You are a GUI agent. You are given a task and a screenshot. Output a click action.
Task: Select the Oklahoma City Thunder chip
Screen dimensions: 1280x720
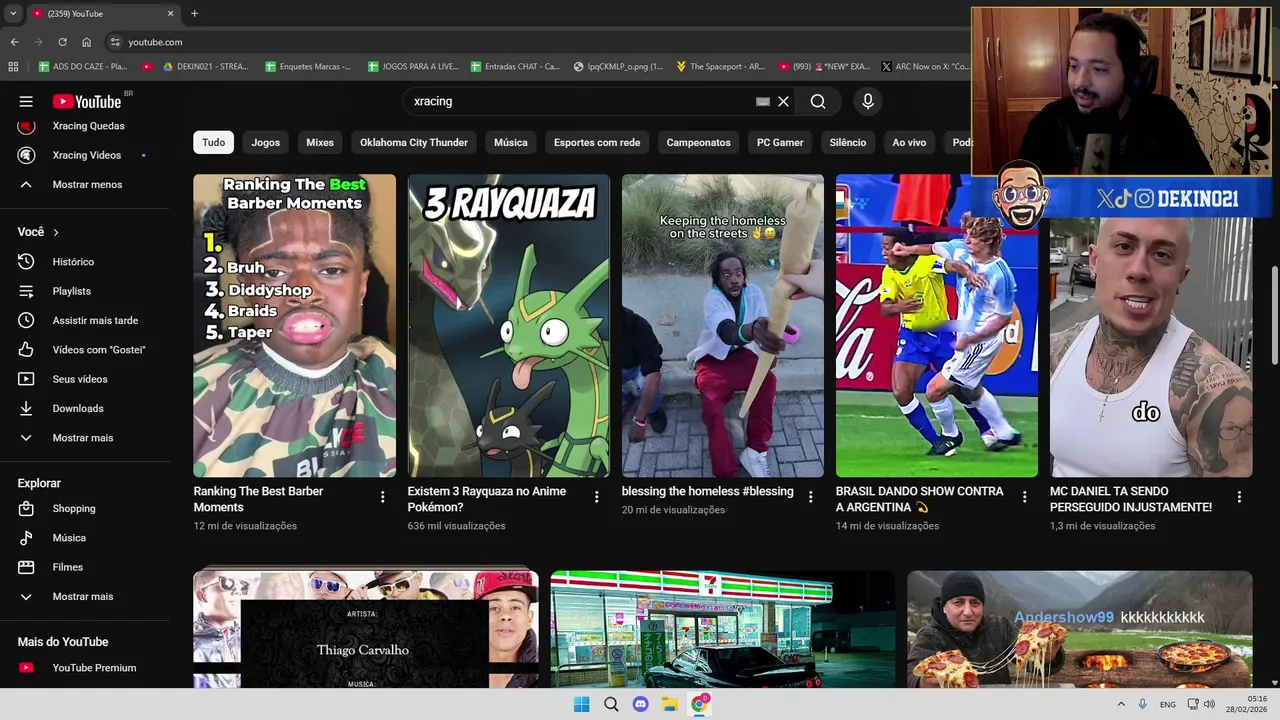click(414, 142)
